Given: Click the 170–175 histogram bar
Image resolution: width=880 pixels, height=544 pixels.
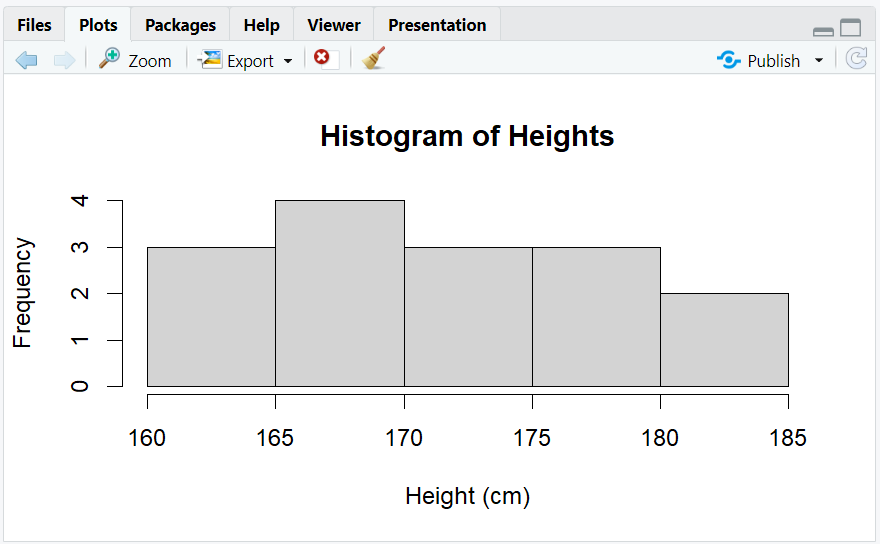Looking at the screenshot, I should pyautogui.click(x=469, y=317).
